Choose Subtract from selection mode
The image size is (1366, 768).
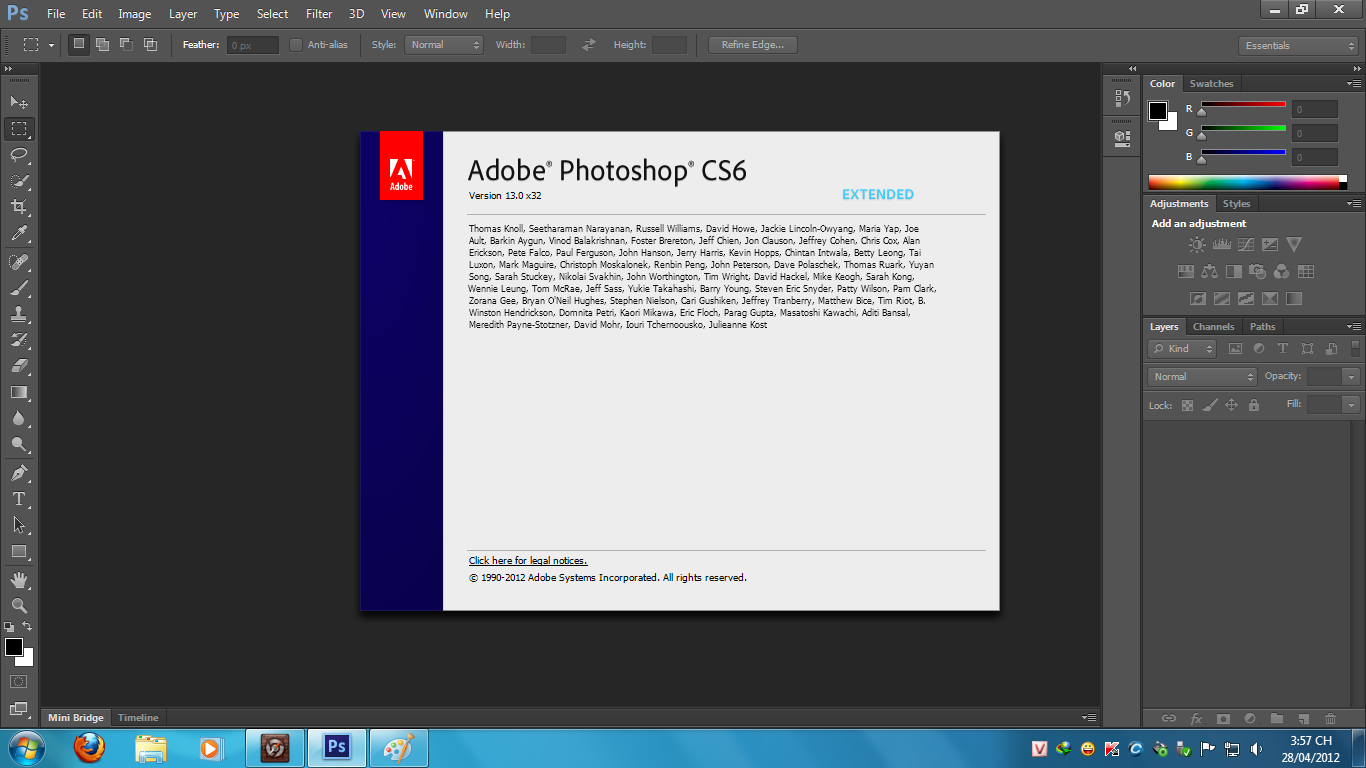[x=126, y=45]
